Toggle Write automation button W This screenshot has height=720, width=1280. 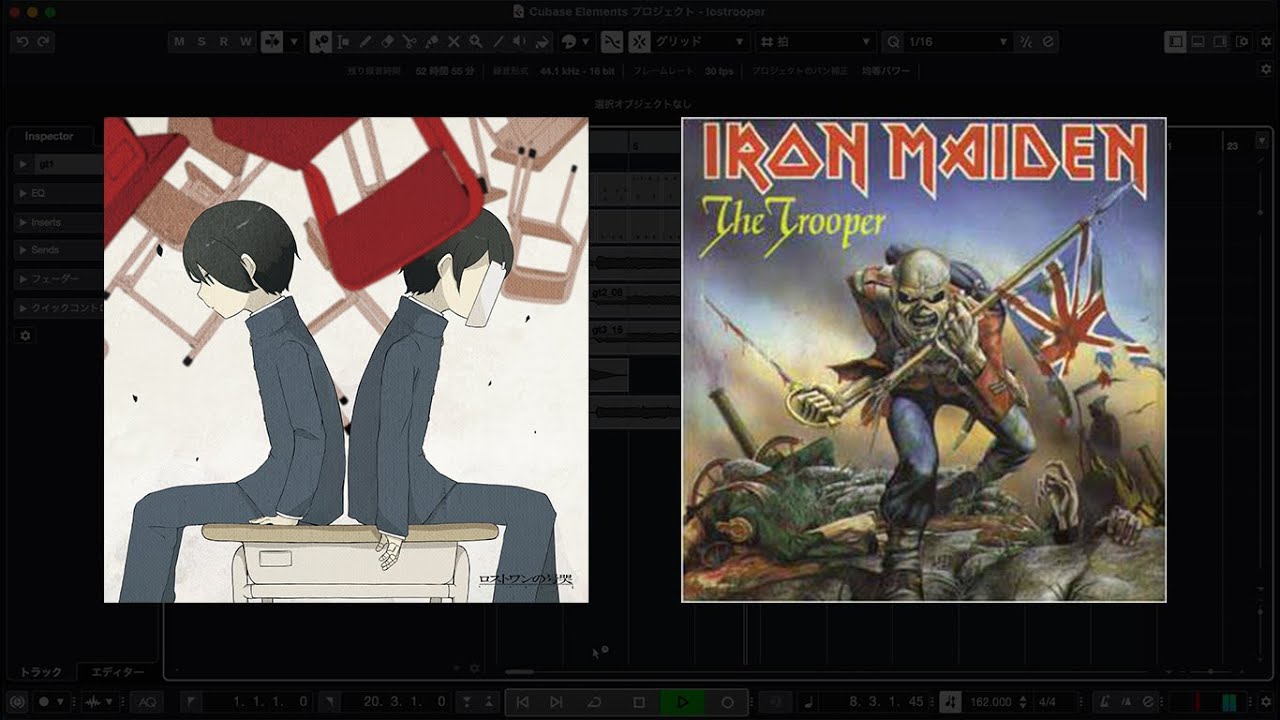pyautogui.click(x=245, y=42)
